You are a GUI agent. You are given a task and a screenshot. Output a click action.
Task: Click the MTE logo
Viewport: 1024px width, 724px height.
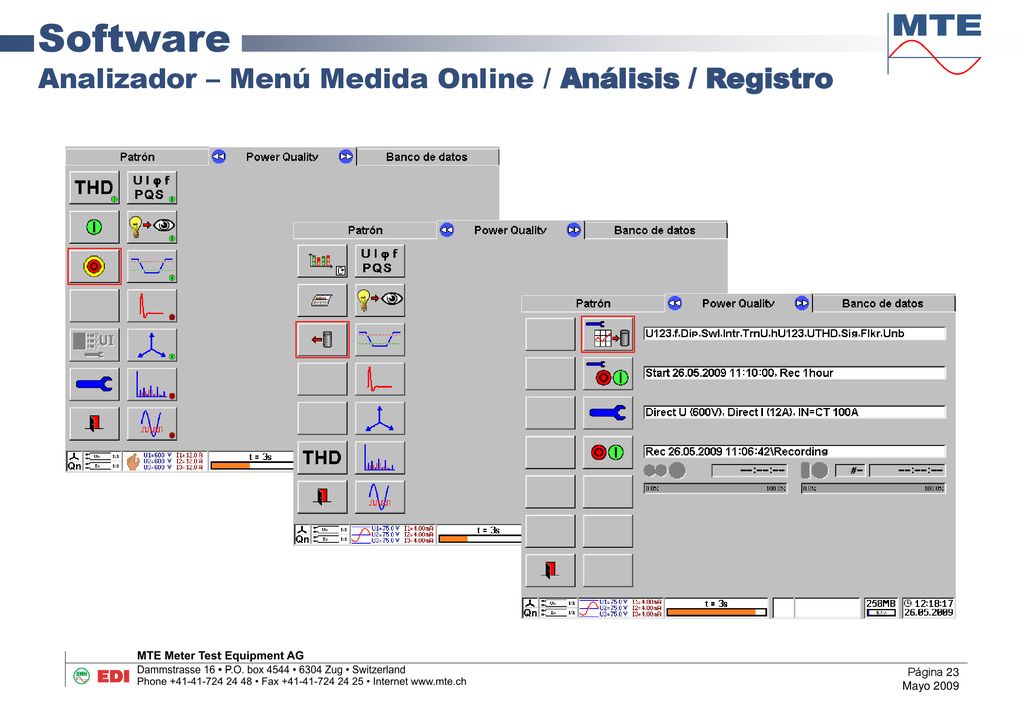point(935,44)
